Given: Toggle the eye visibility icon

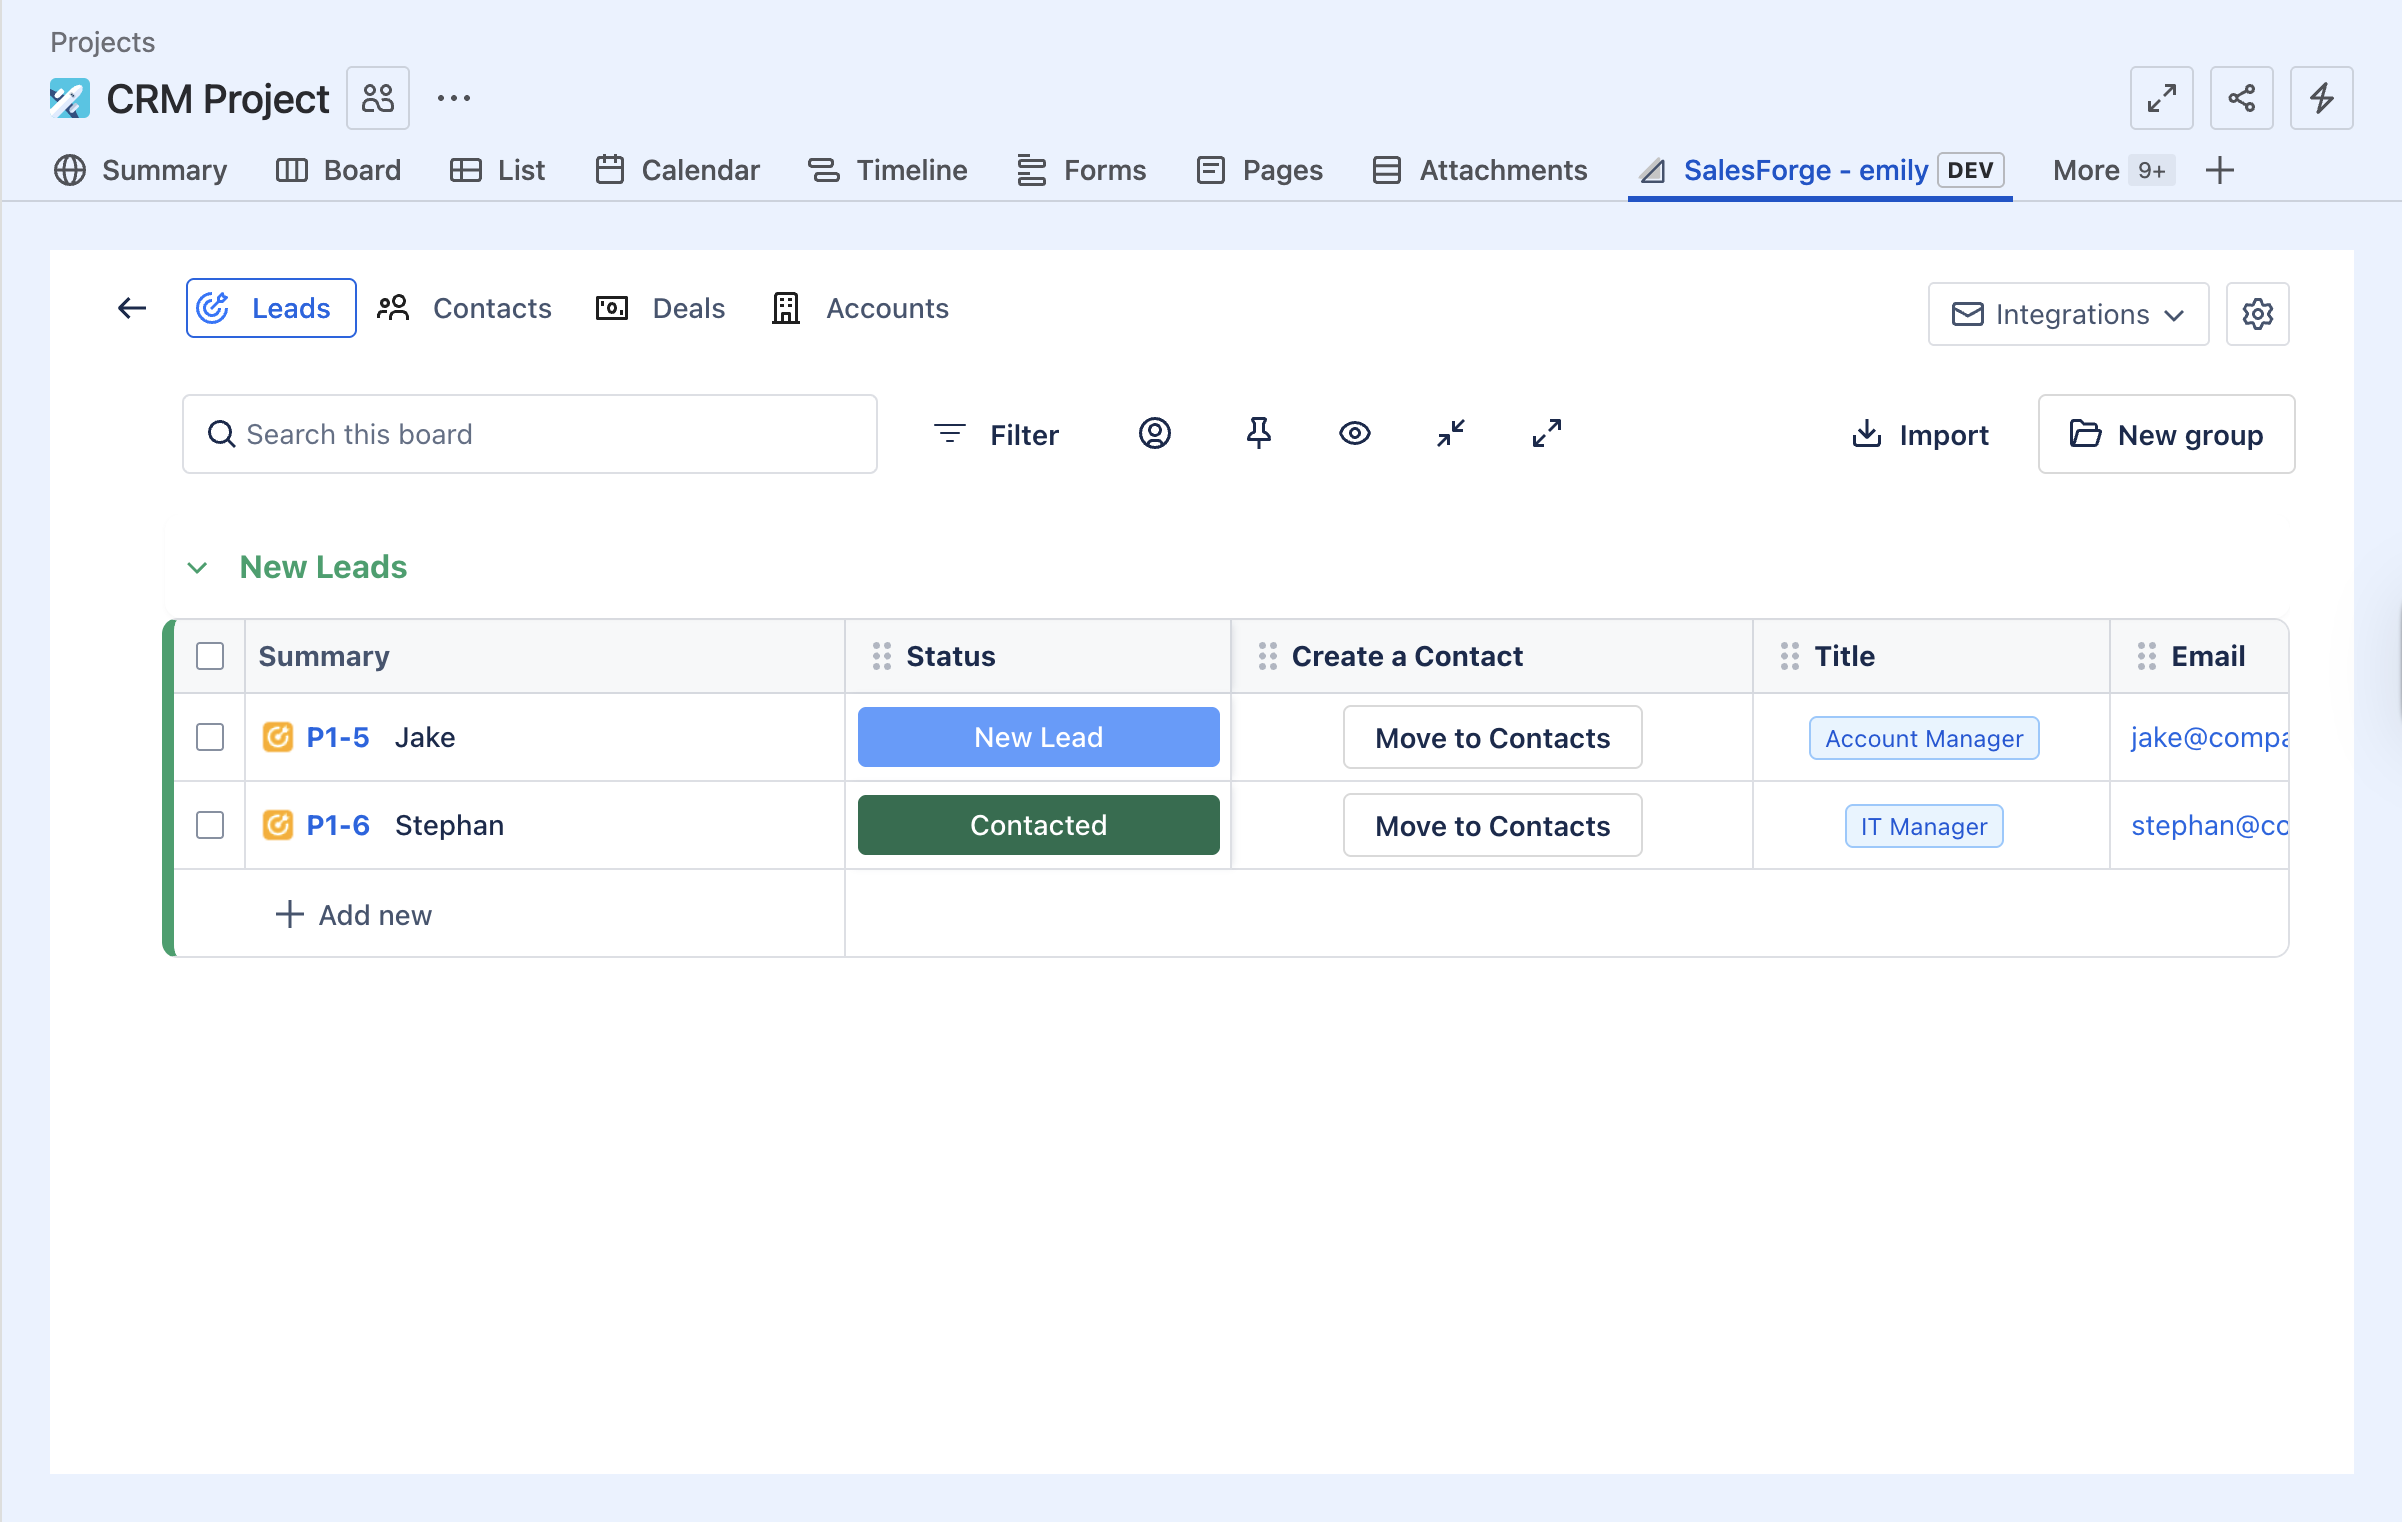Looking at the screenshot, I should pyautogui.click(x=1355, y=433).
